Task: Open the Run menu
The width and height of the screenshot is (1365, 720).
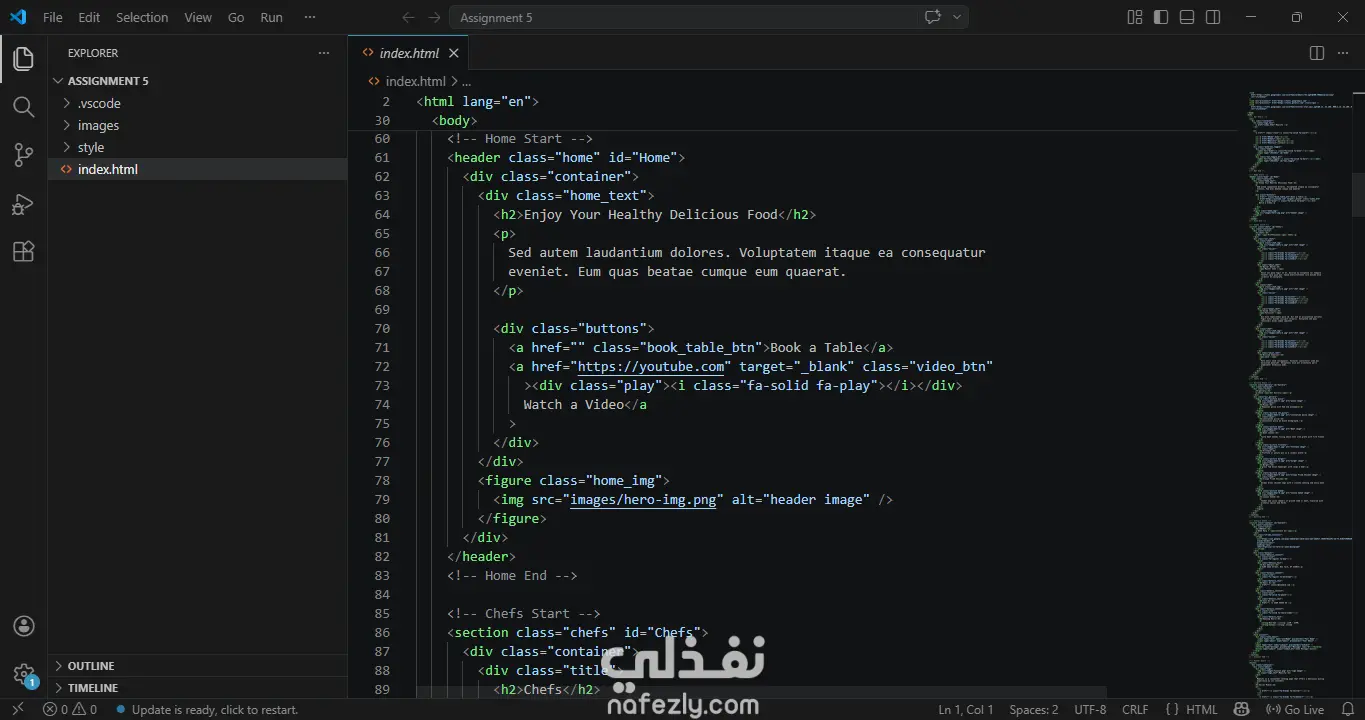Action: pos(271,17)
